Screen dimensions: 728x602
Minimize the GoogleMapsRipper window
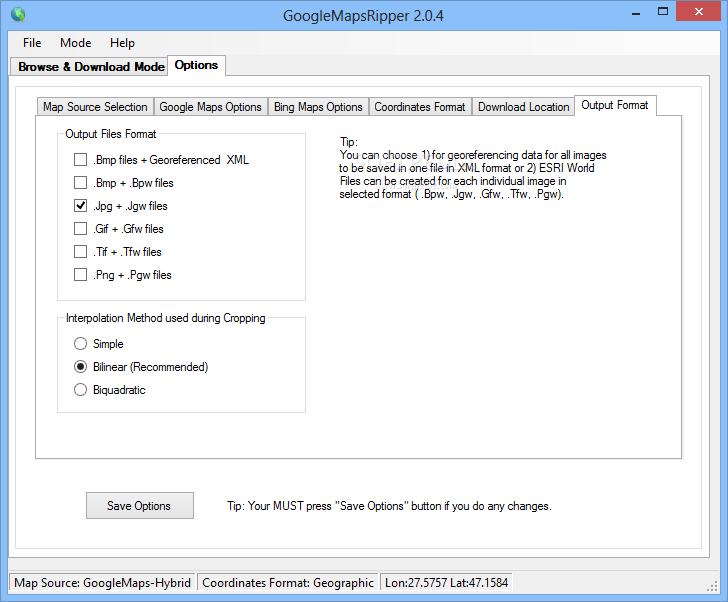tap(636, 12)
